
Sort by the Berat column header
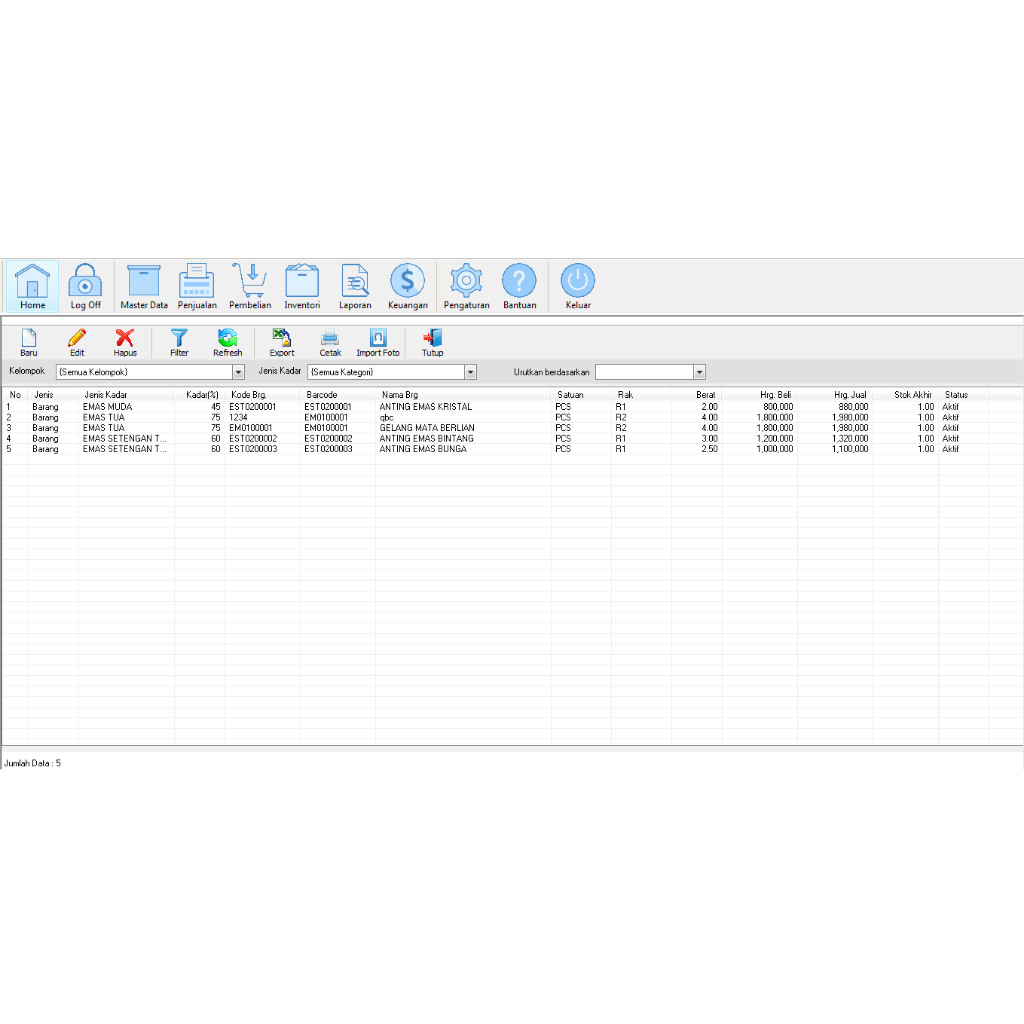click(696, 394)
